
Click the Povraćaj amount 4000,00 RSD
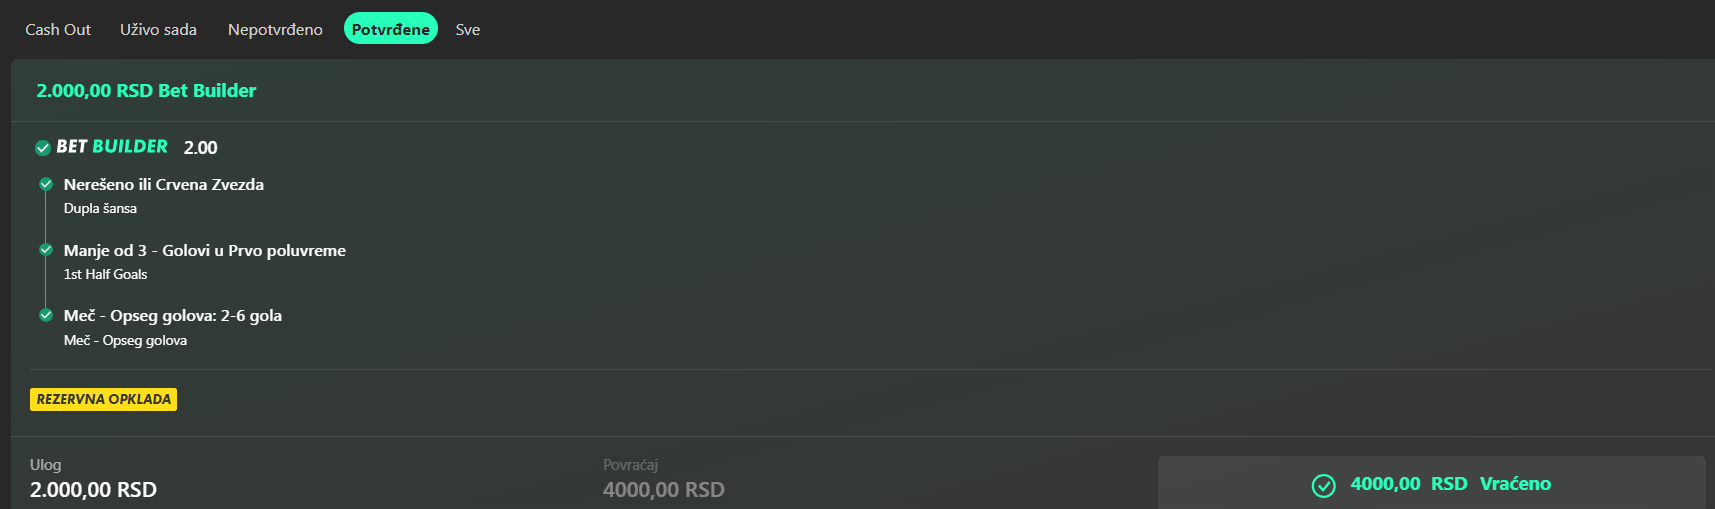[664, 490]
